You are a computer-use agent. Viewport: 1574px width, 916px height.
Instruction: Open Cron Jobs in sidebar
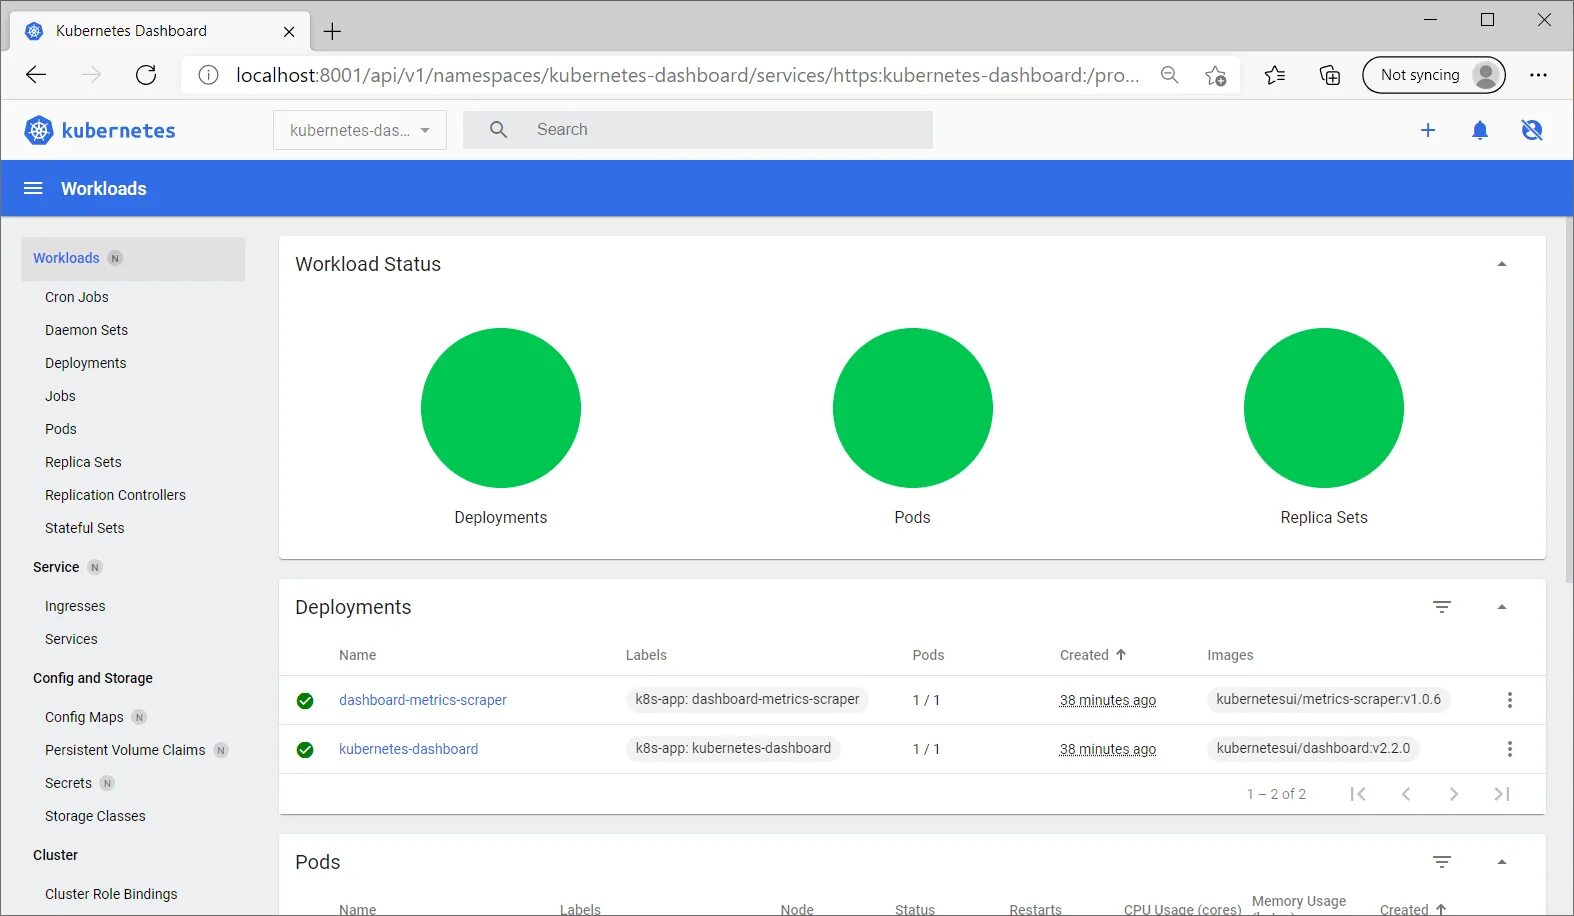pyautogui.click(x=77, y=297)
